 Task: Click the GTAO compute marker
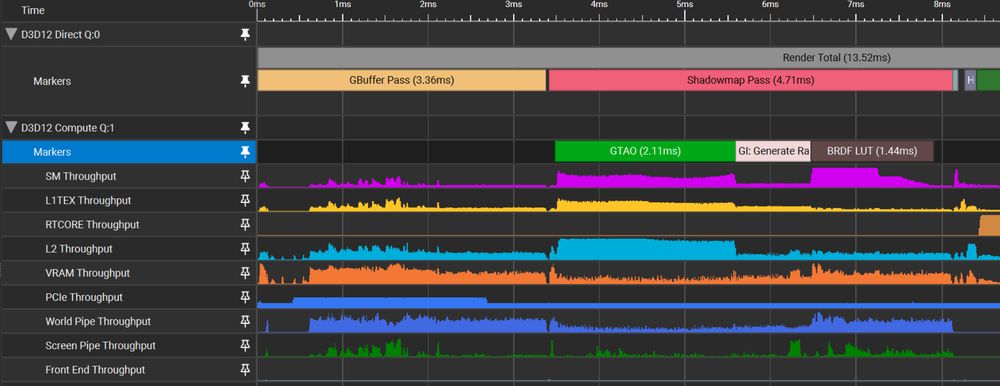pos(645,151)
